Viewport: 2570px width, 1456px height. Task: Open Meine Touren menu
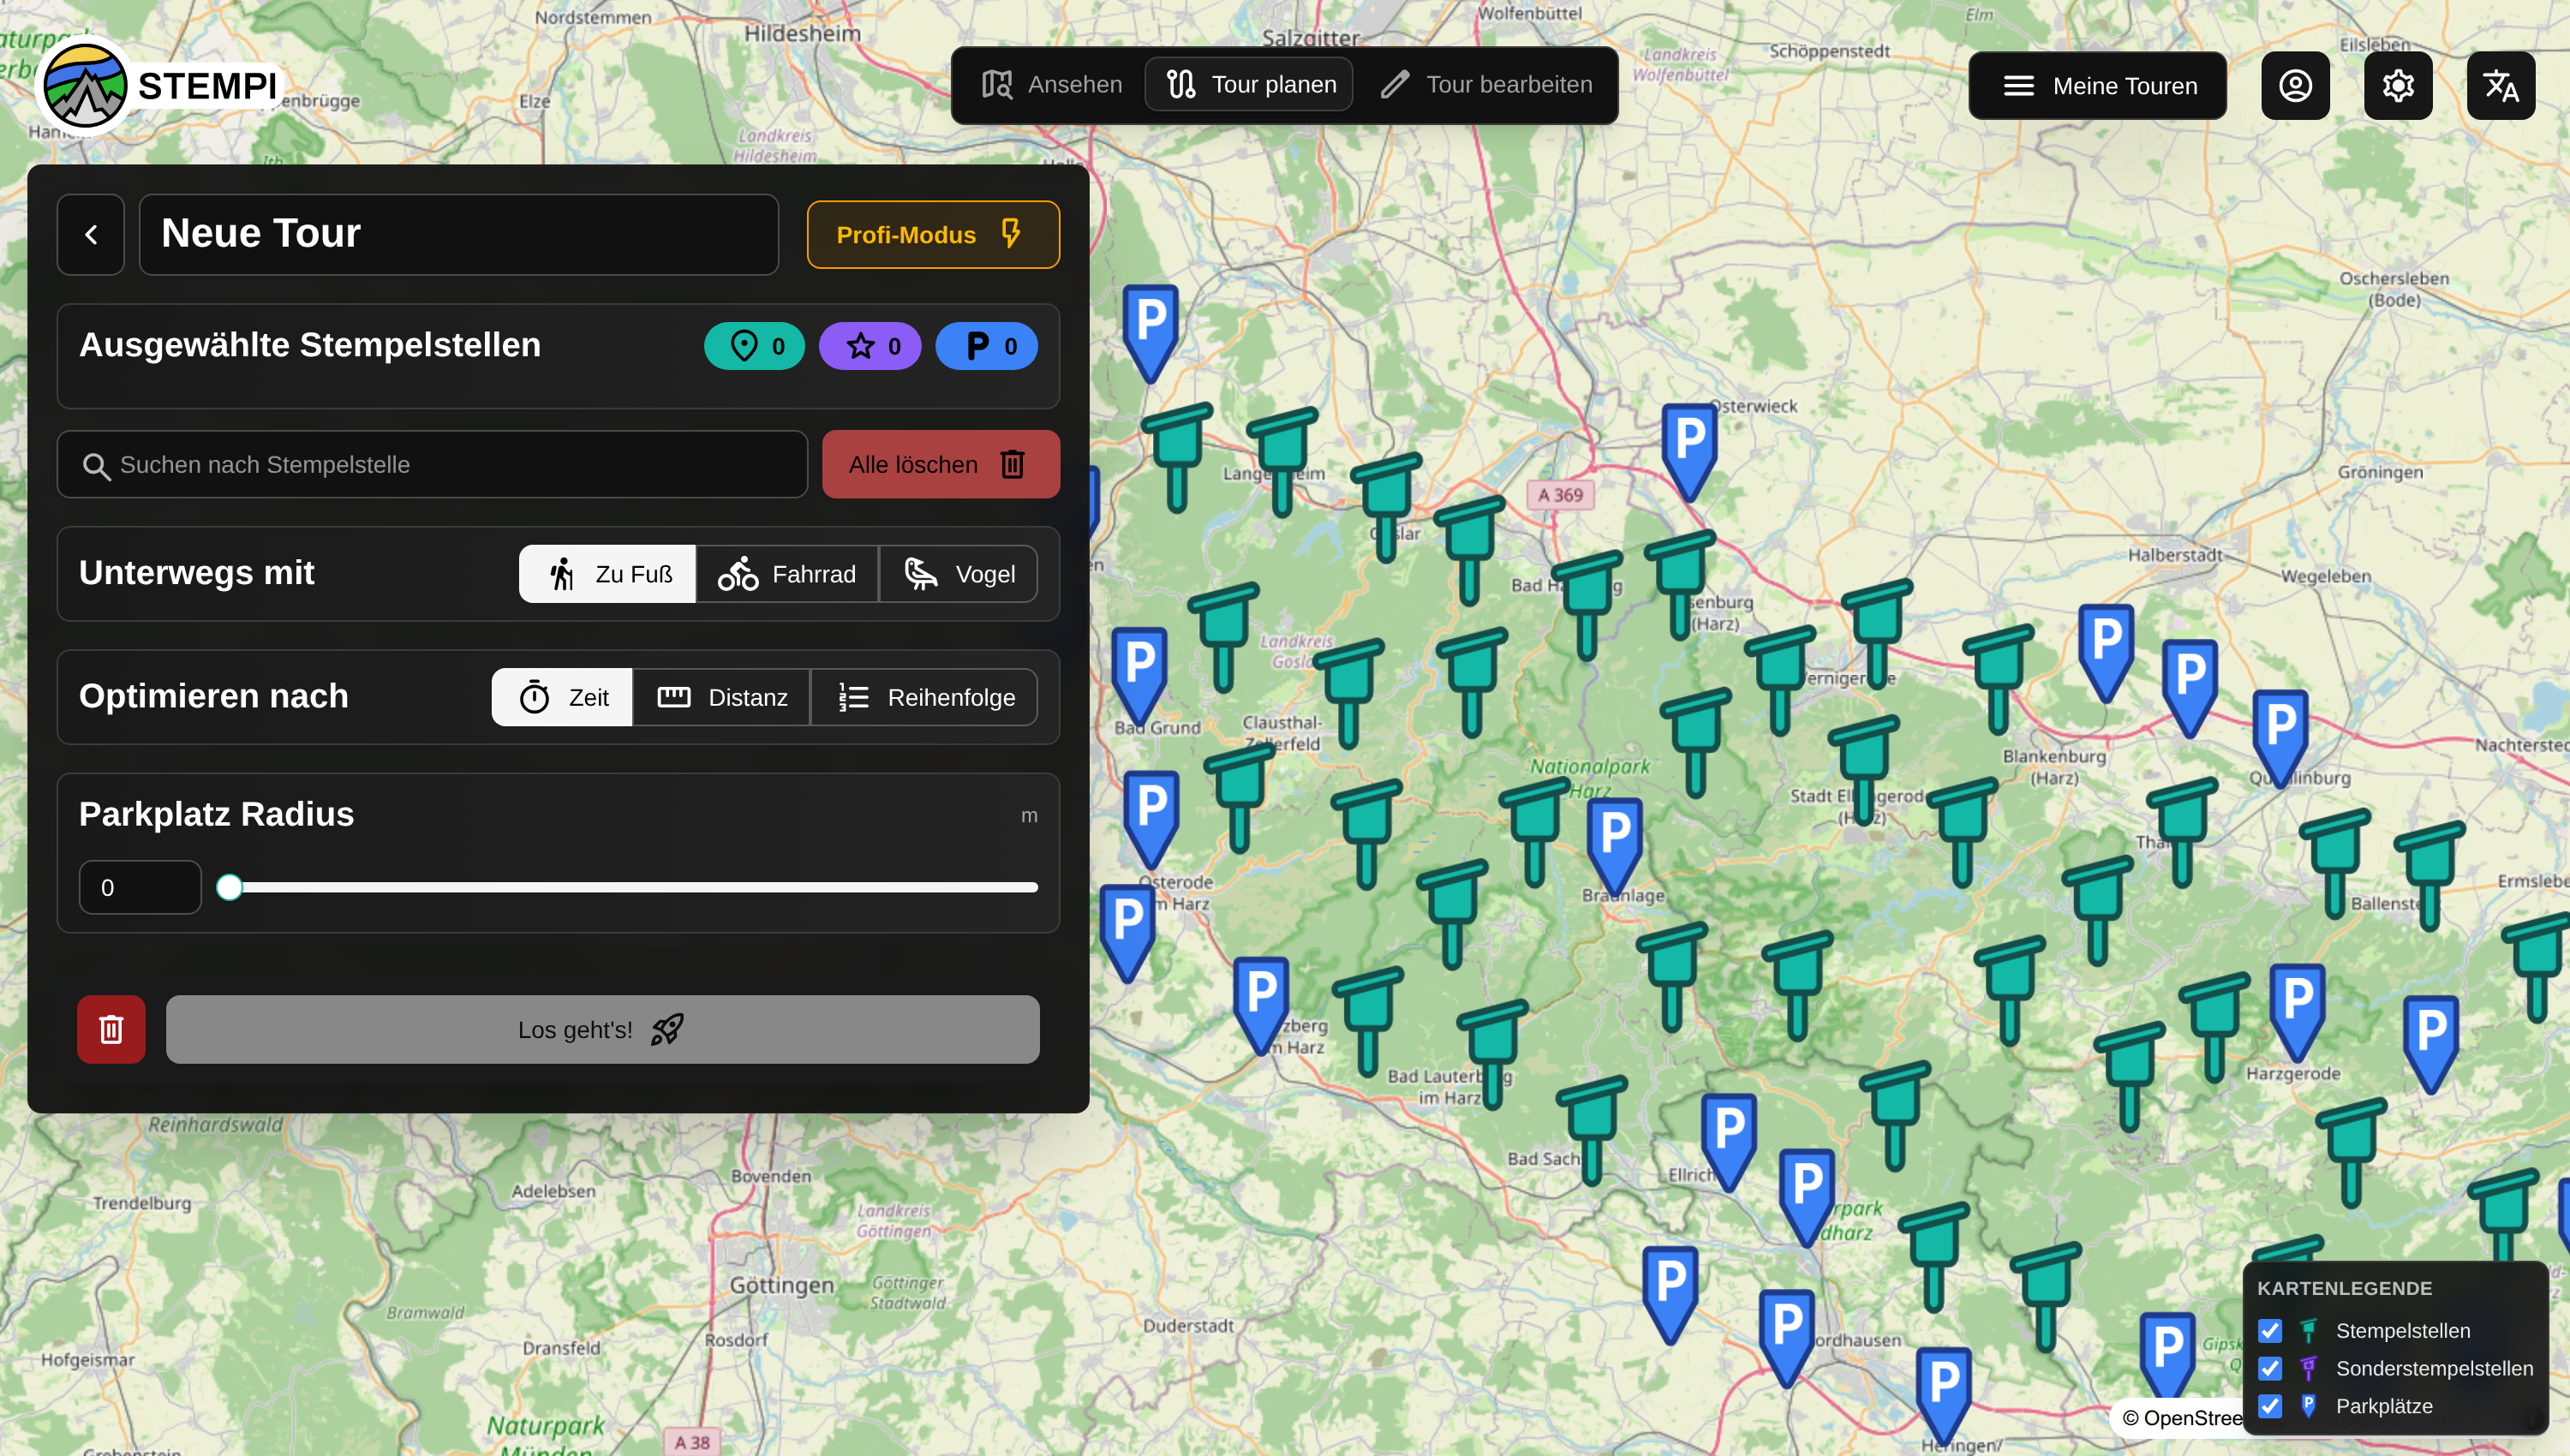2097,86
